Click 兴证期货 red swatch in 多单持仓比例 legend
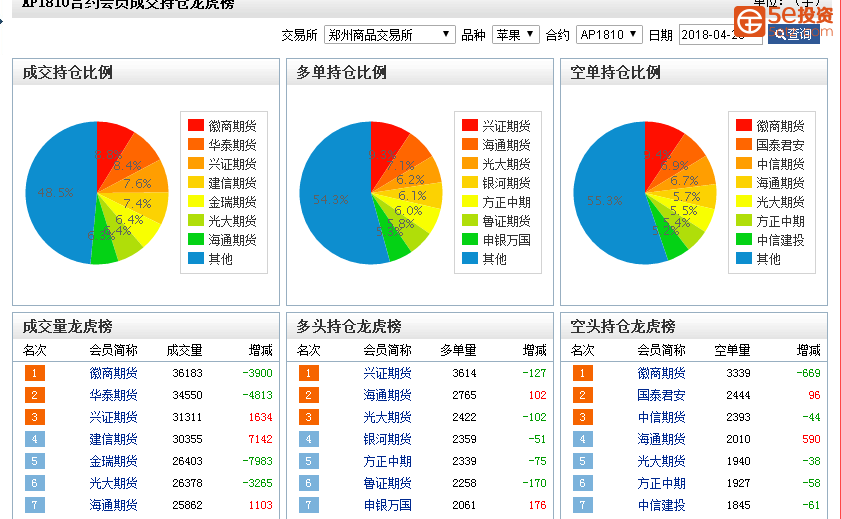The width and height of the screenshot is (841, 519). [x=470, y=125]
